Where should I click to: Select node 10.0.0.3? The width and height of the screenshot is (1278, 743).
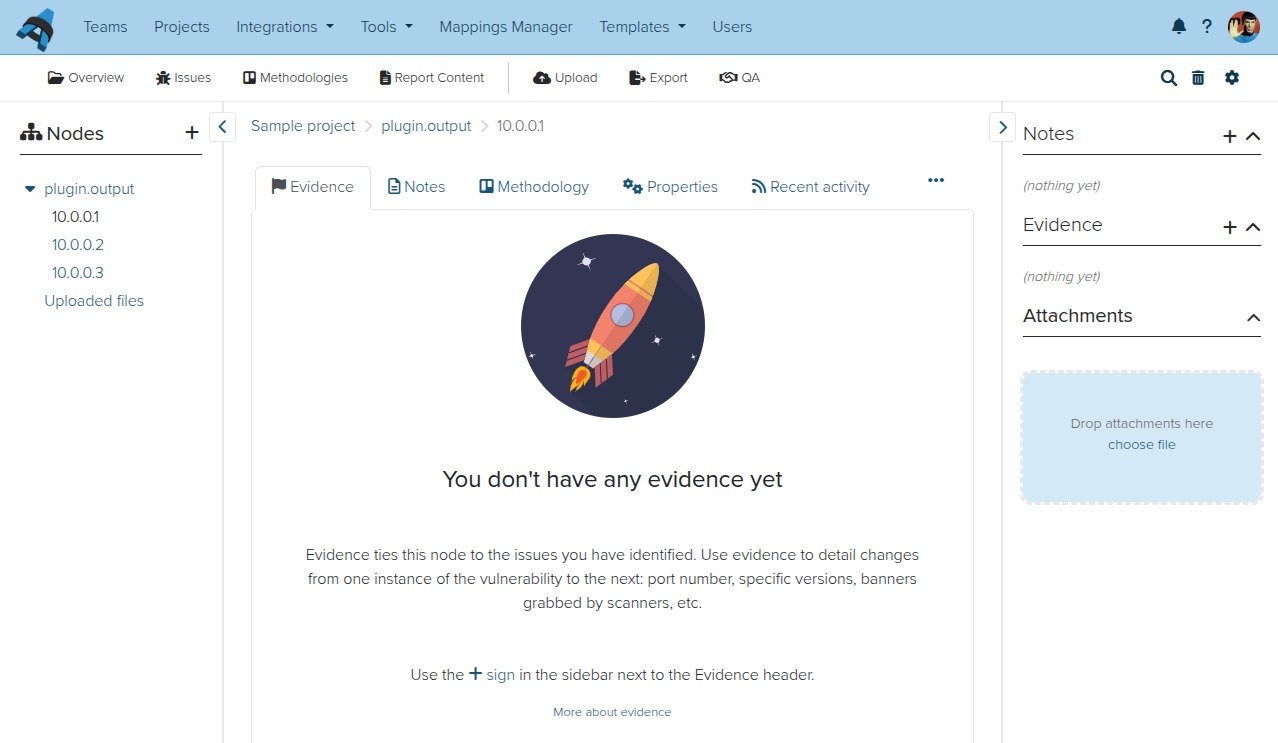[78, 273]
